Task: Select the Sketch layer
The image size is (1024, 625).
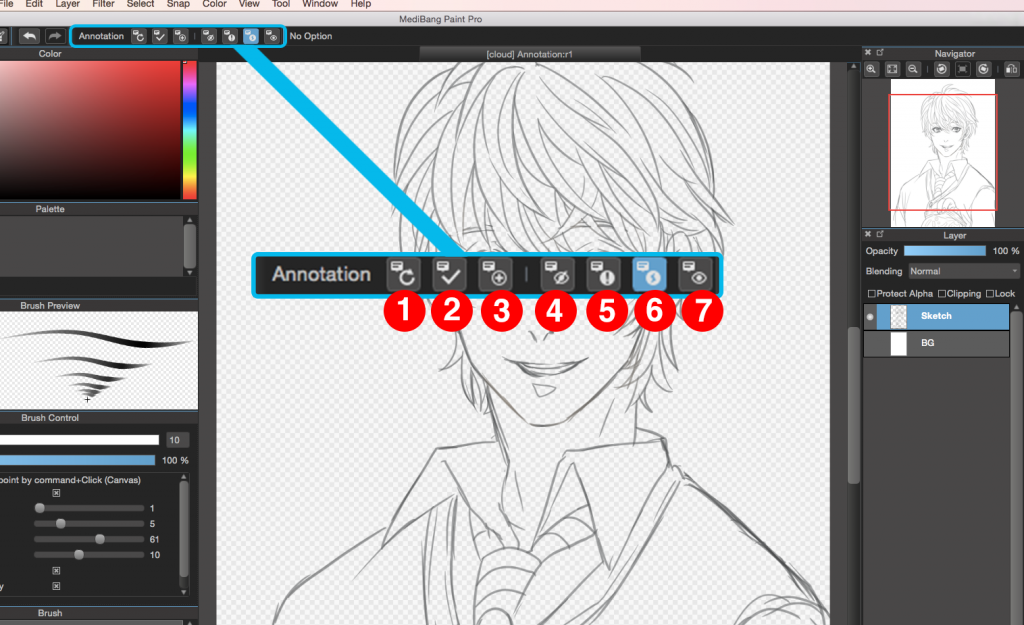Action: 936,316
